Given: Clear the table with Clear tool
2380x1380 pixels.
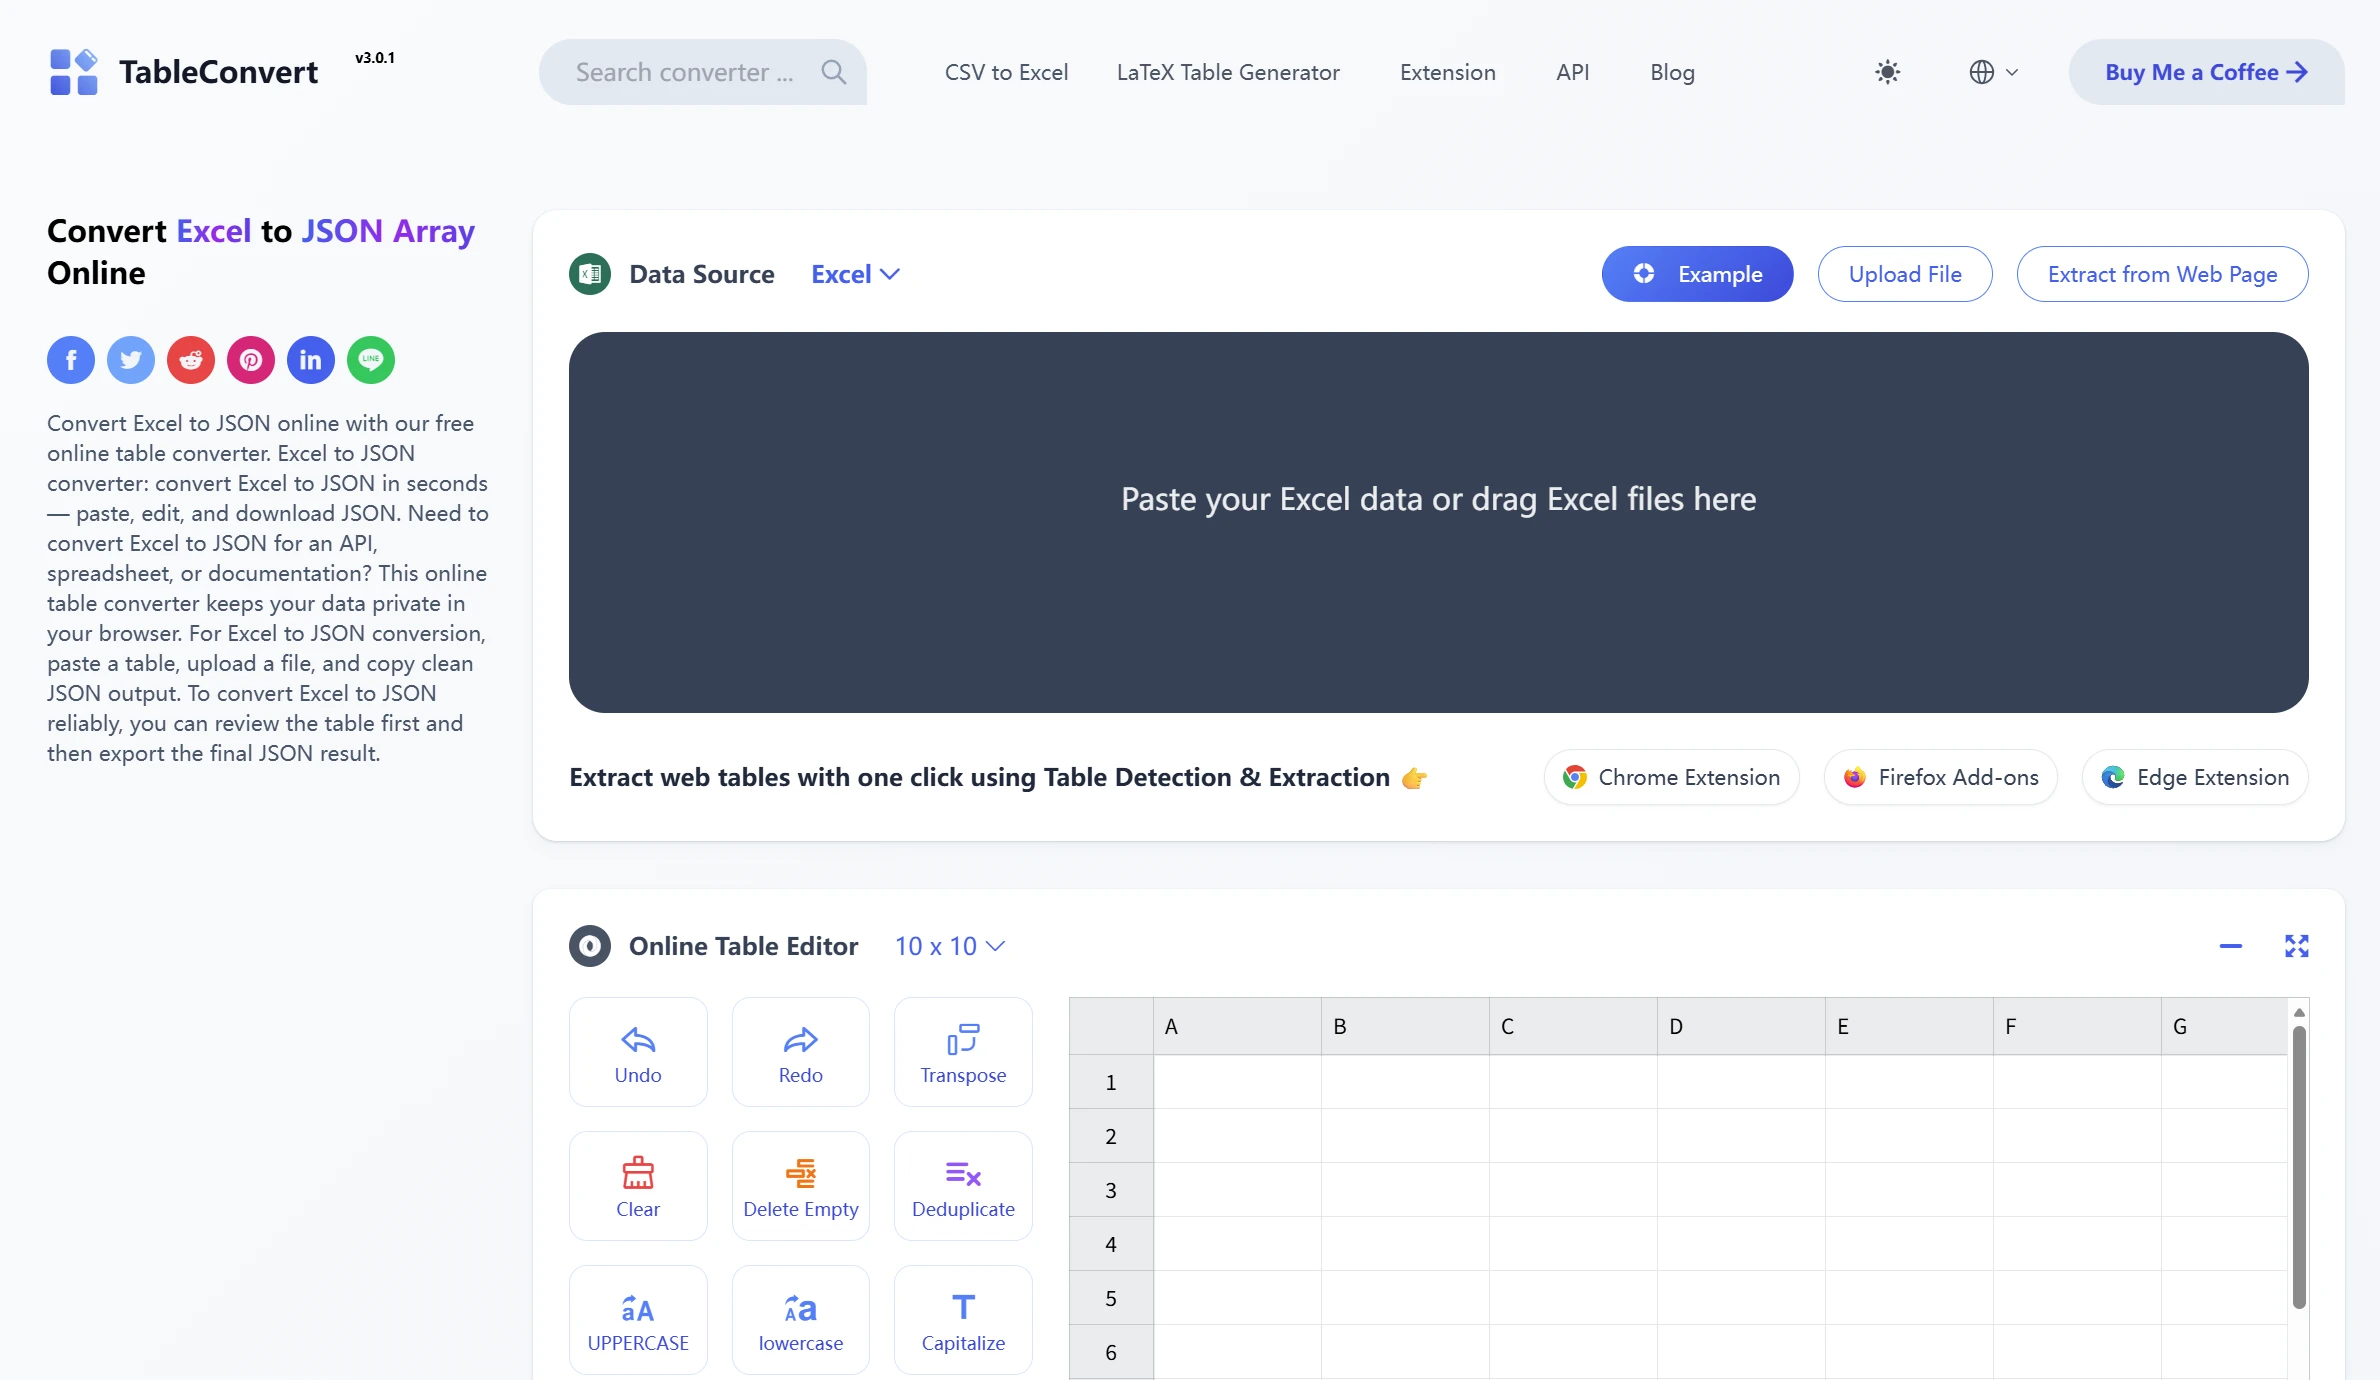Looking at the screenshot, I should click(638, 1186).
